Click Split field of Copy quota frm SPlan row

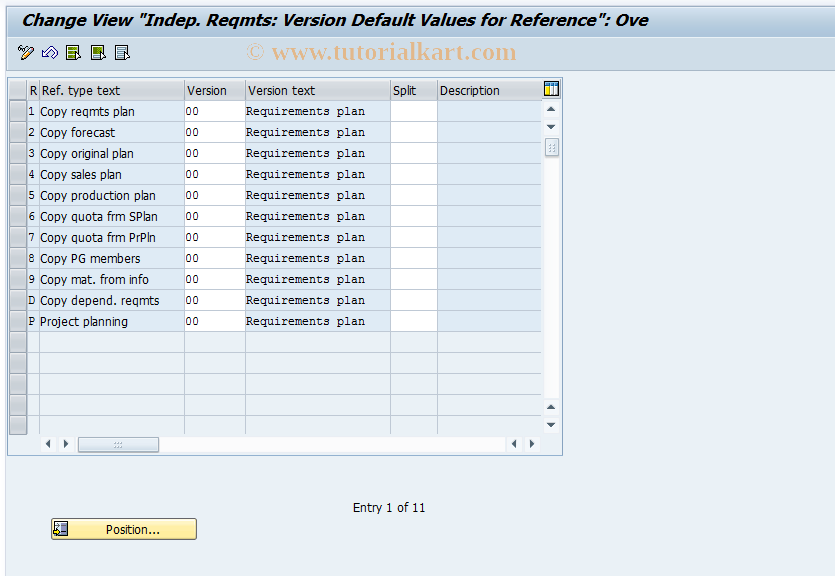tap(414, 216)
